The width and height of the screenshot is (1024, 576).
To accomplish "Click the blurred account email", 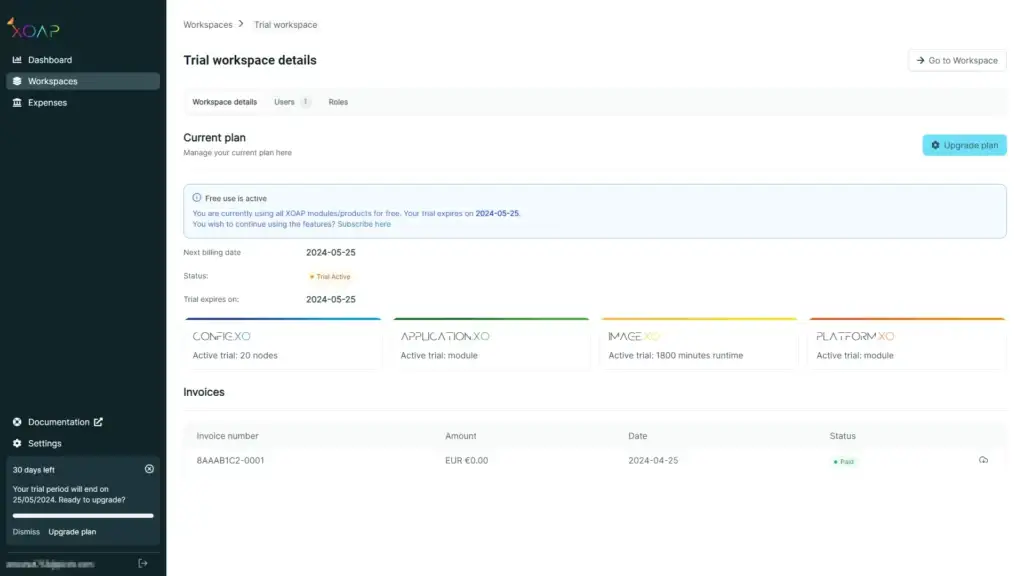I will [50, 564].
